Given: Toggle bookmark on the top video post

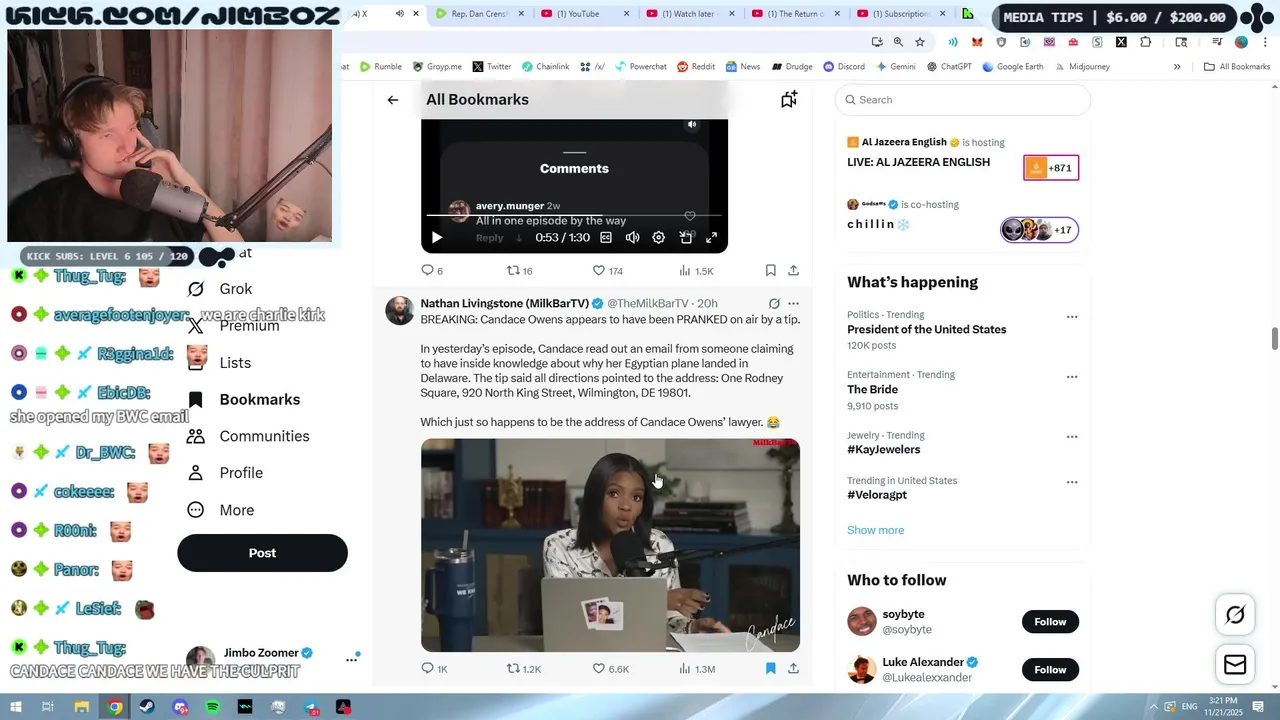Looking at the screenshot, I should point(770,270).
